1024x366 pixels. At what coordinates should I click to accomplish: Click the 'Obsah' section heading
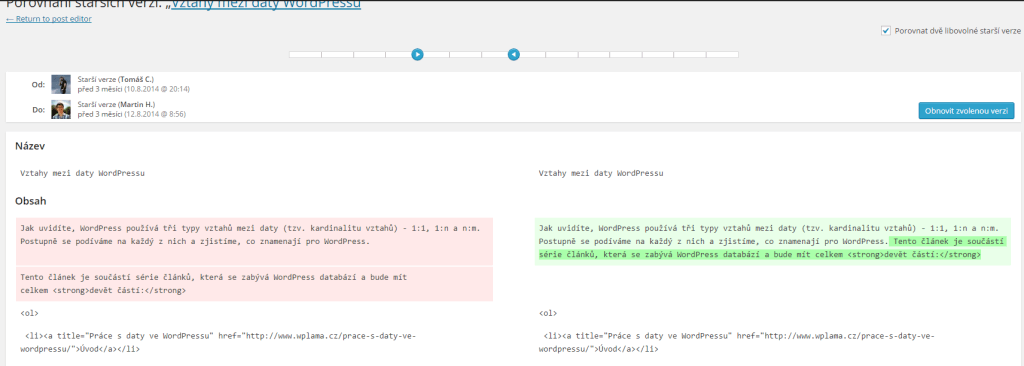pyautogui.click(x=29, y=201)
